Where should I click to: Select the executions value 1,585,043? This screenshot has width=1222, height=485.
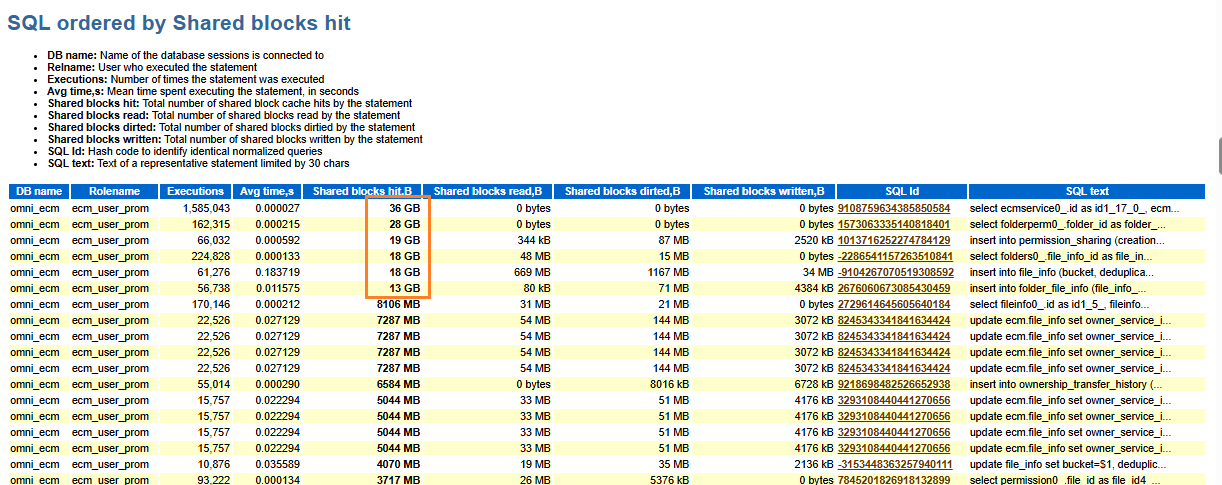[206, 208]
